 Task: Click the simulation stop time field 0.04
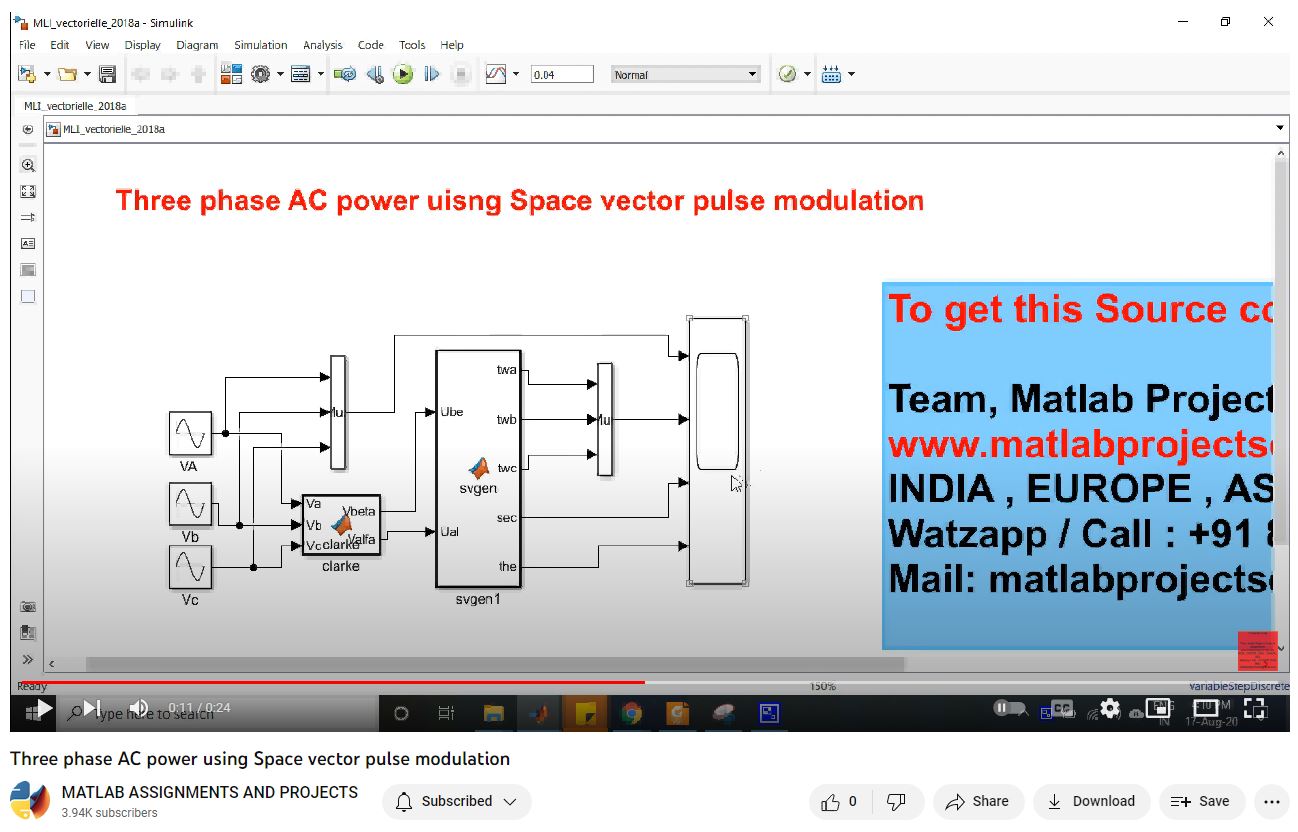pyautogui.click(x=562, y=74)
